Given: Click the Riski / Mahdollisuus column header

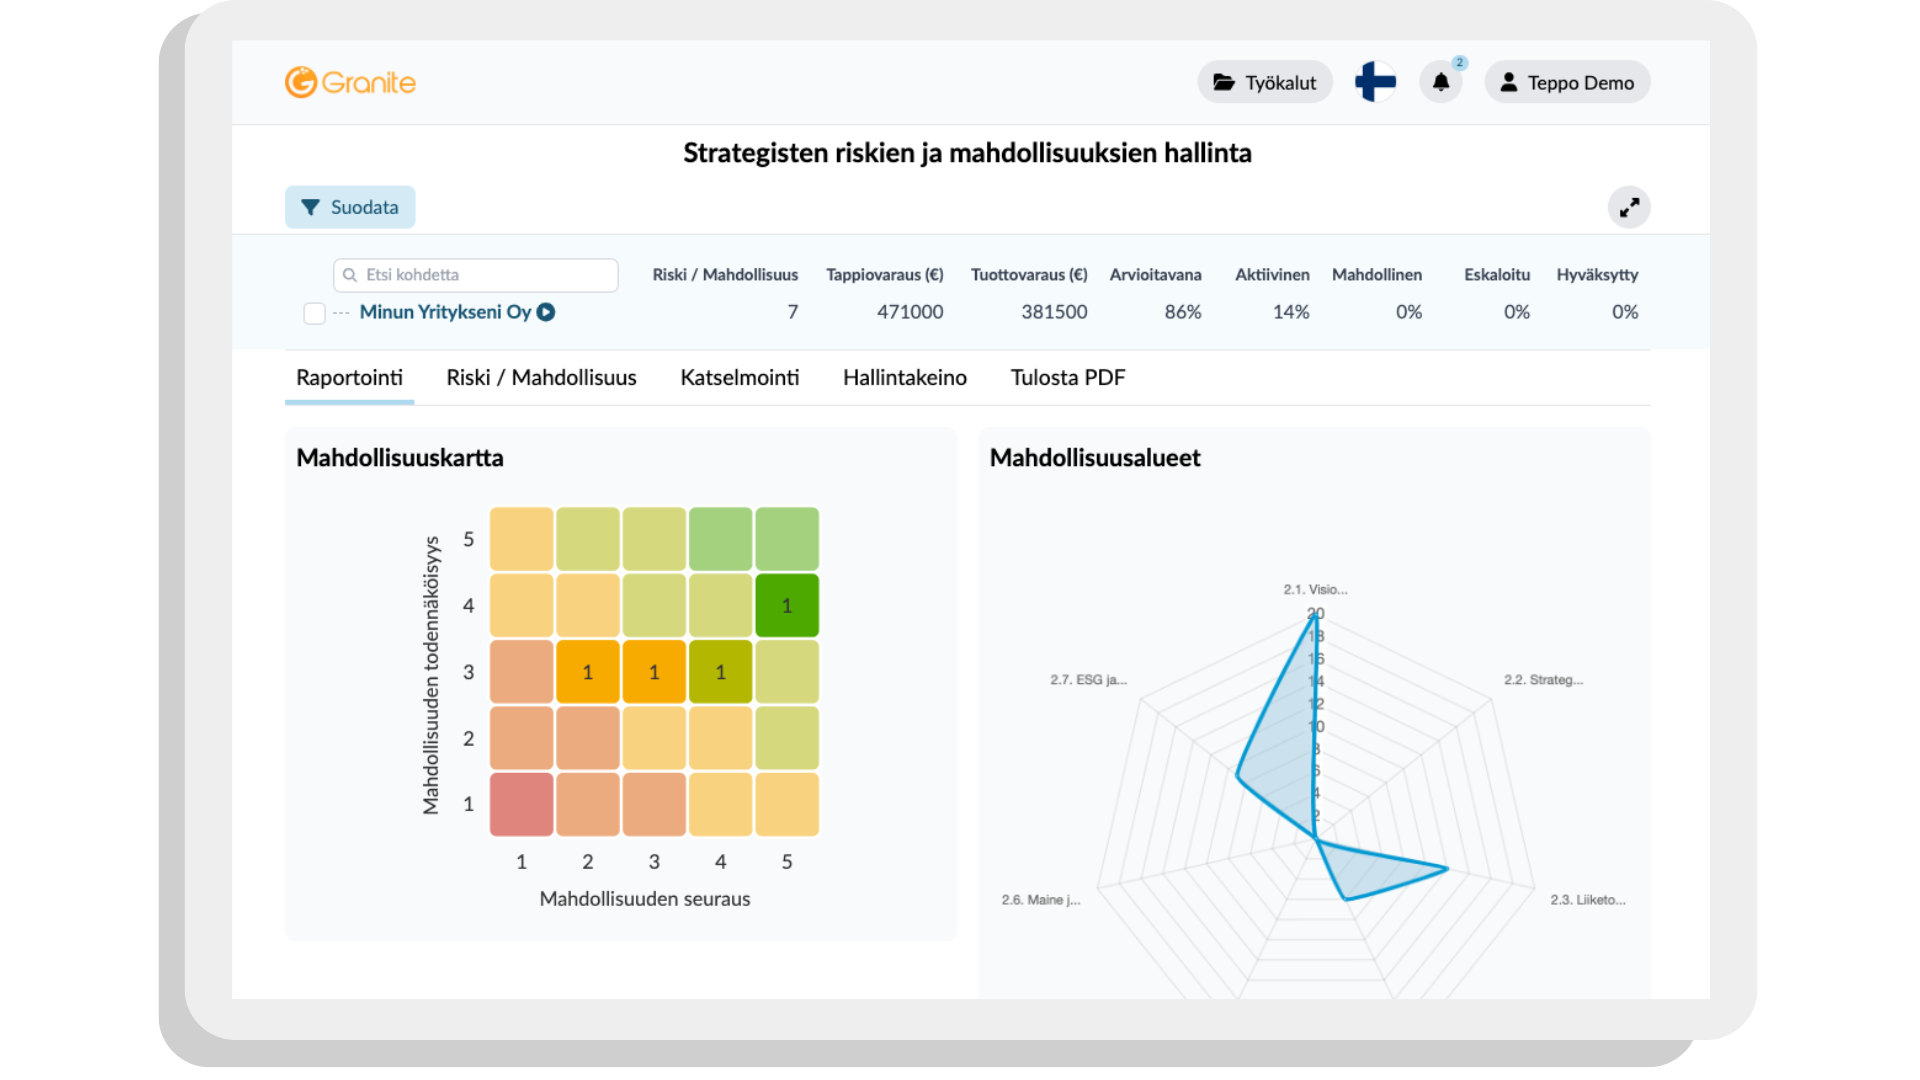Looking at the screenshot, I should [x=725, y=275].
